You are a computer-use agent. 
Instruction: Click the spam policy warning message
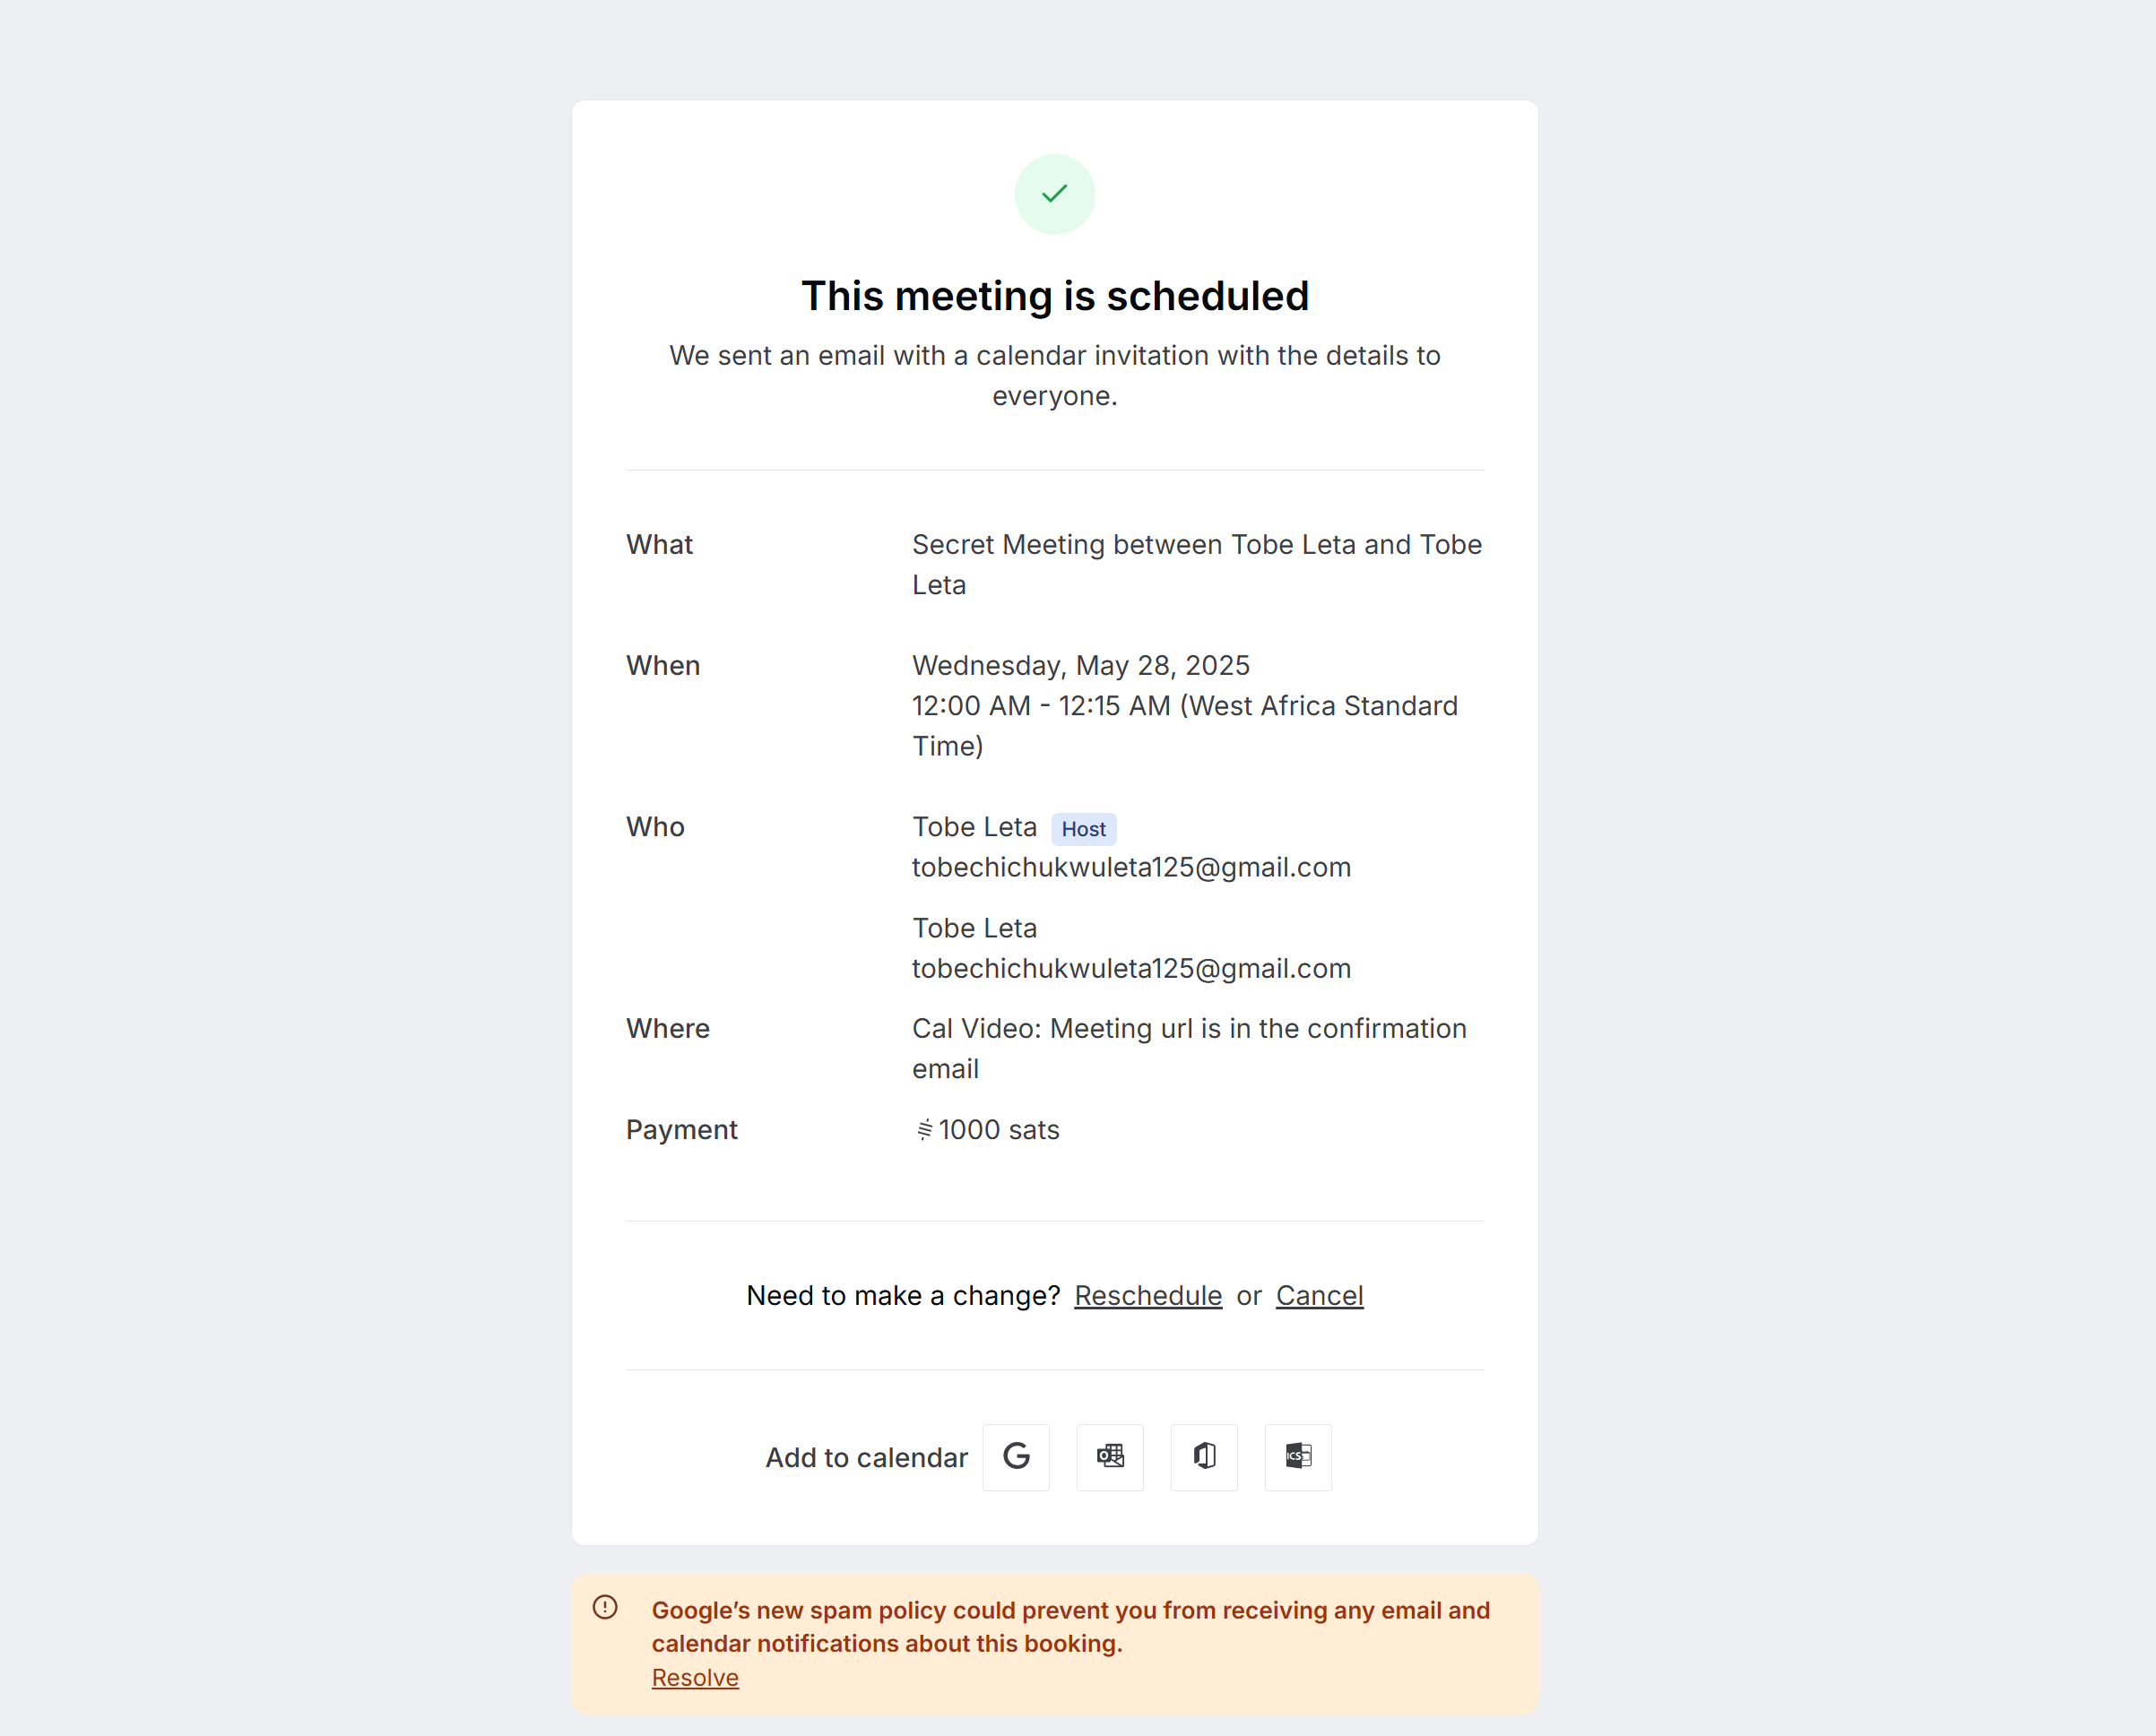[x=1070, y=1627]
